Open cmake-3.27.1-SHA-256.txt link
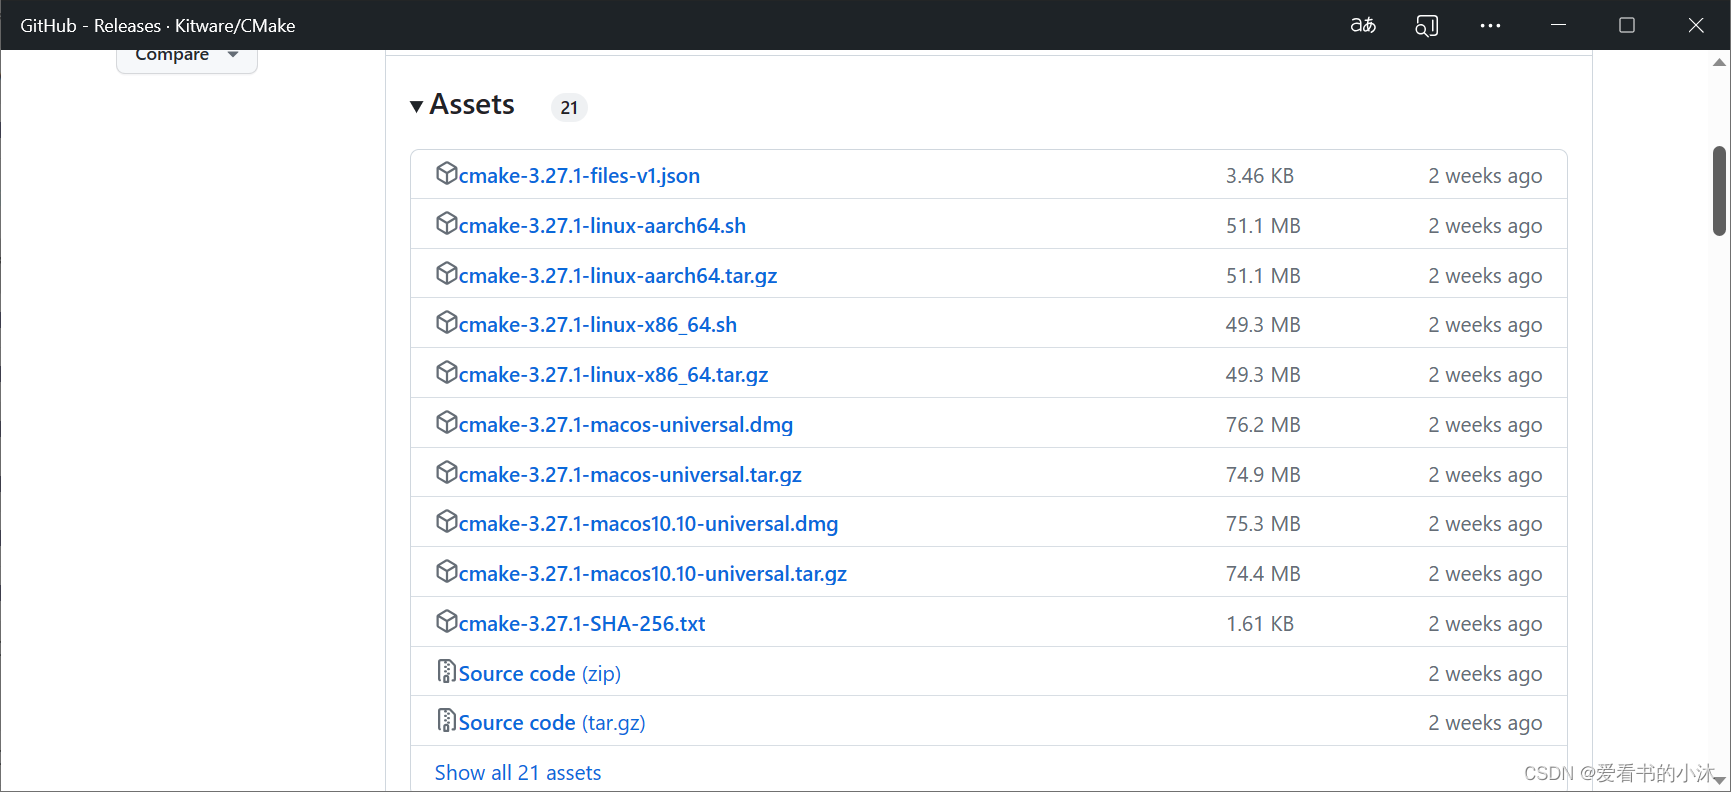 pyautogui.click(x=582, y=623)
